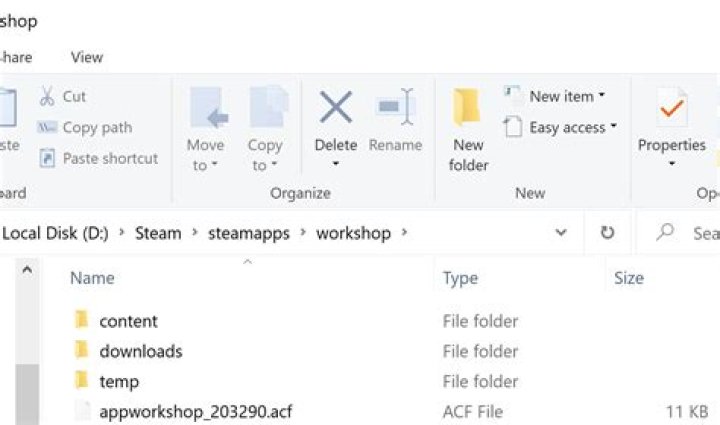Viewport: 720px width, 425px height.
Task: Open the Share ribbon tab
Action: click(17, 57)
